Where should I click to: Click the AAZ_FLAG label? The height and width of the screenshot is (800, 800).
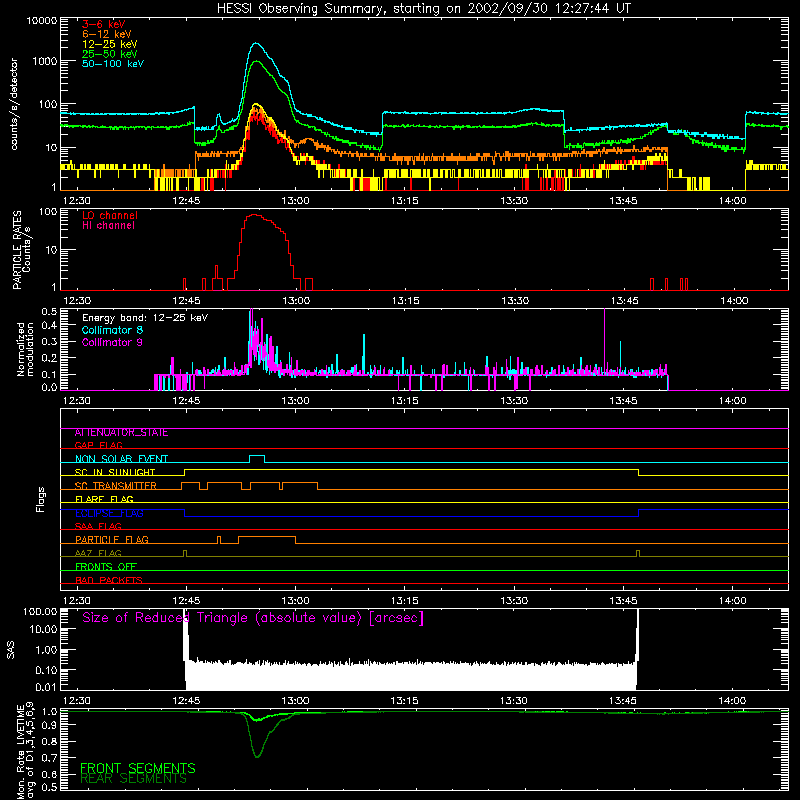point(98,553)
